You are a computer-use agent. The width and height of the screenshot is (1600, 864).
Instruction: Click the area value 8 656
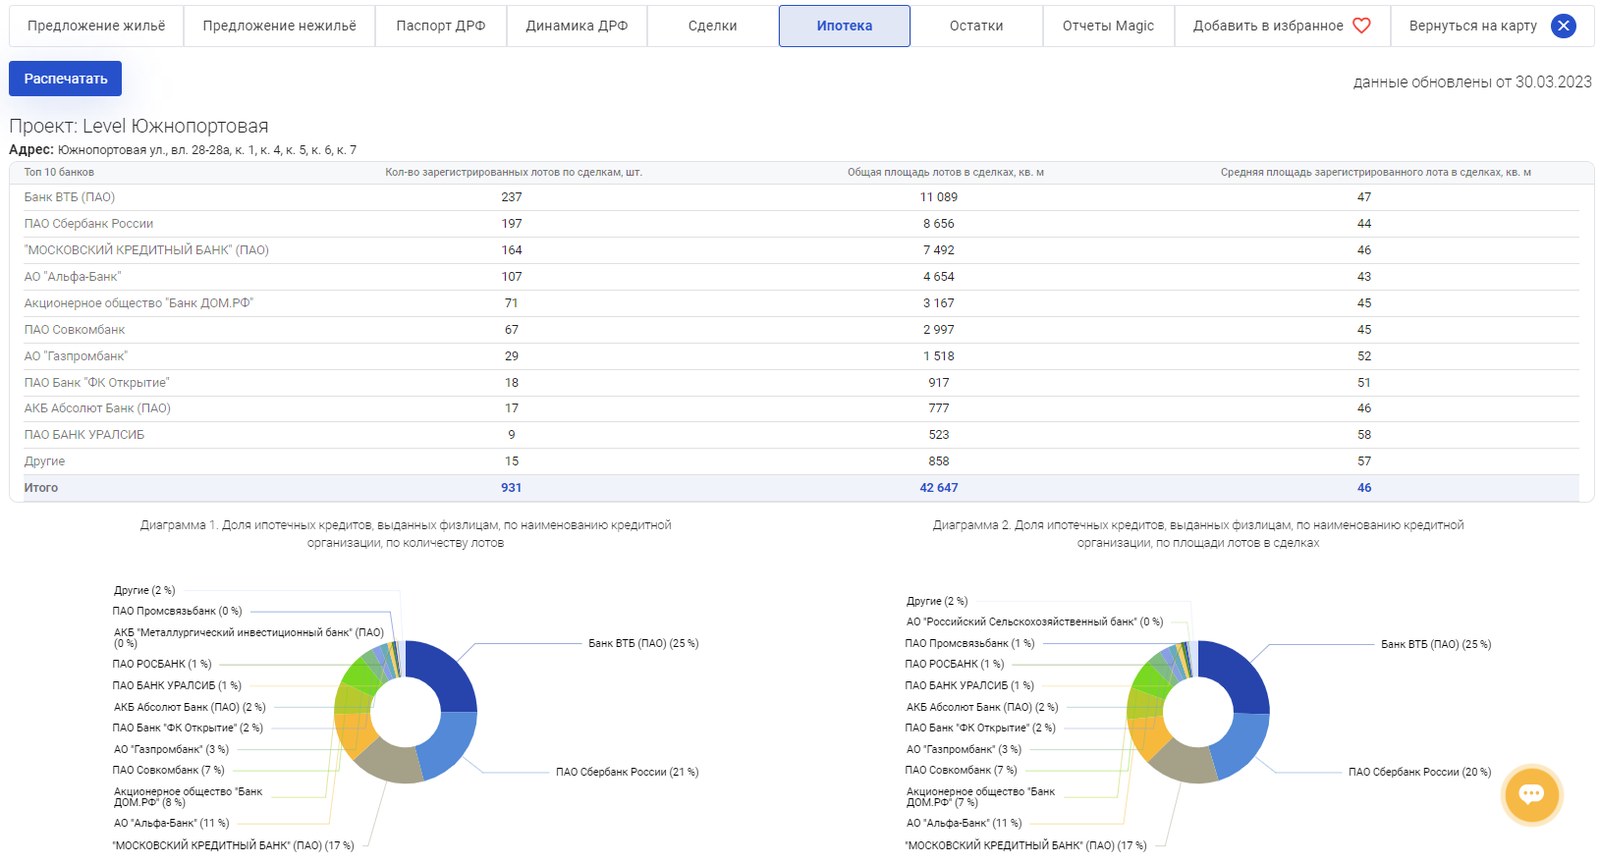click(x=939, y=224)
